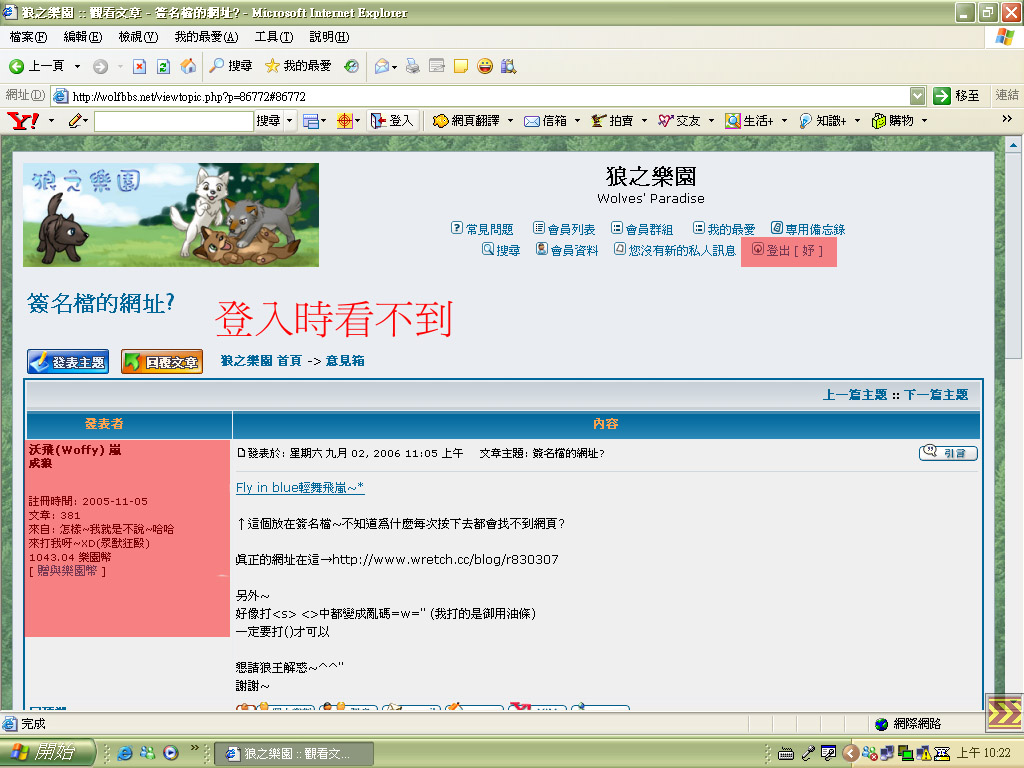Open the 檢視 menu

click(x=138, y=37)
